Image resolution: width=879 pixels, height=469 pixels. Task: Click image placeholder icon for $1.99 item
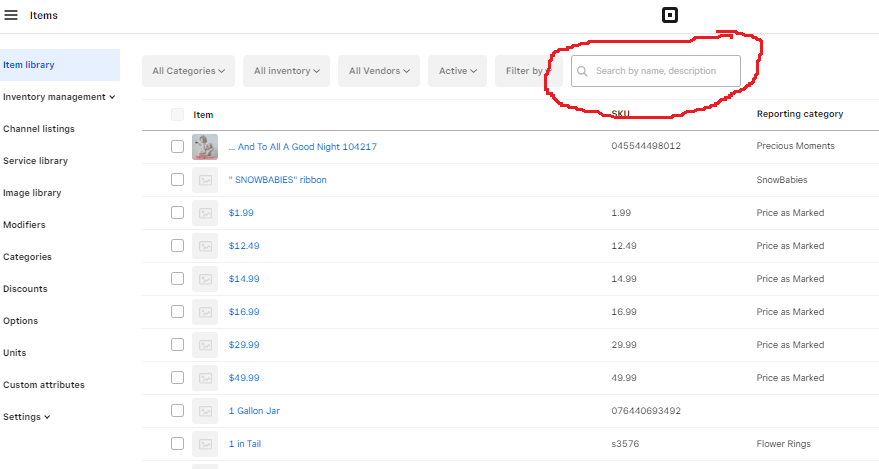click(205, 213)
